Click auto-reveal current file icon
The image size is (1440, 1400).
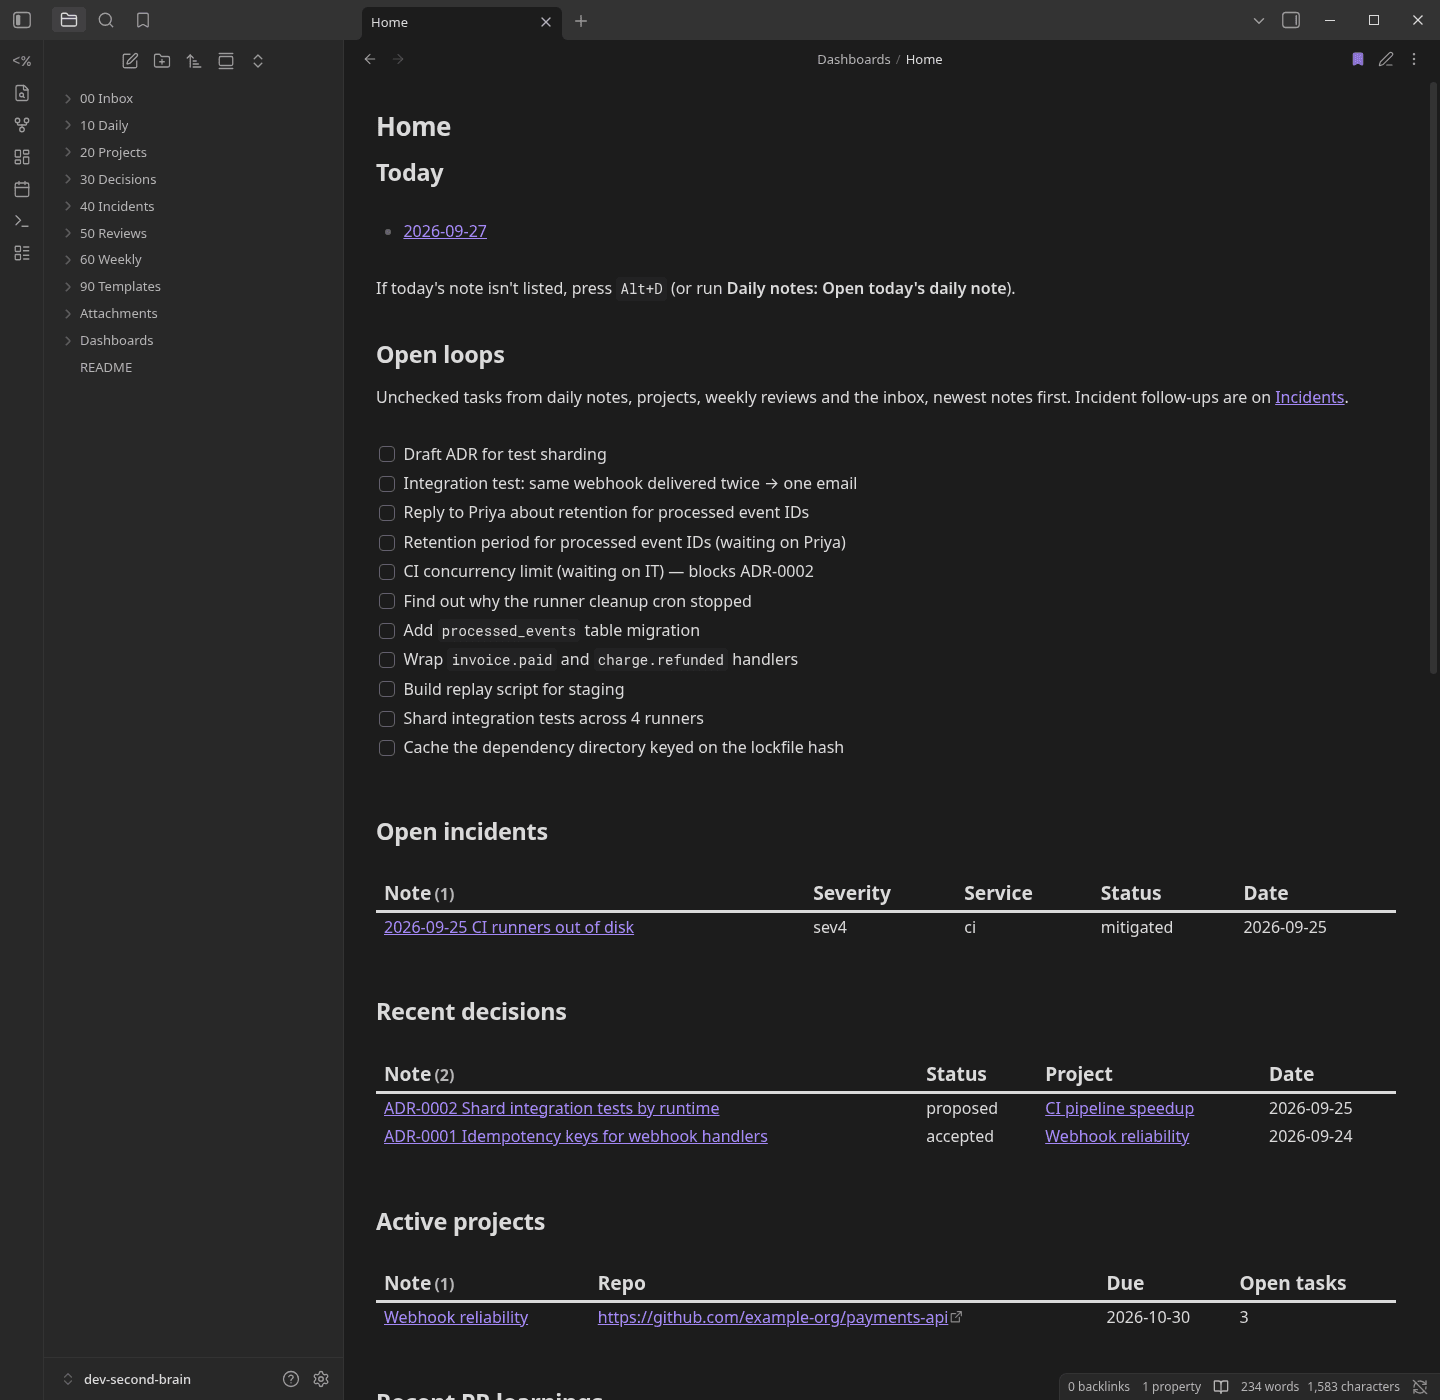pyautogui.click(x=226, y=61)
